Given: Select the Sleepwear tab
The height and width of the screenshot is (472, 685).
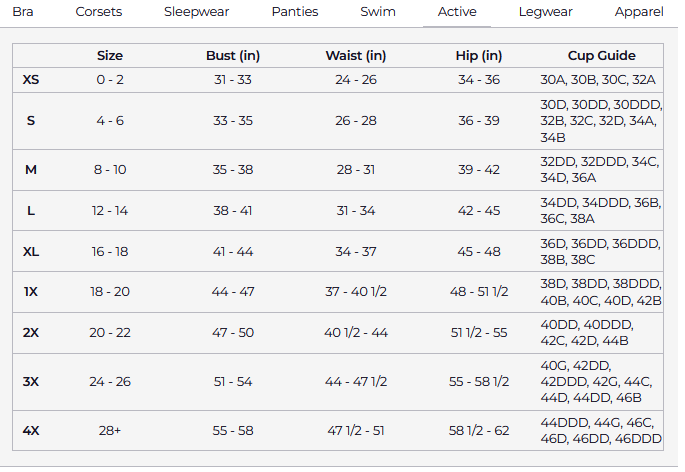Looking at the screenshot, I should (x=197, y=12).
